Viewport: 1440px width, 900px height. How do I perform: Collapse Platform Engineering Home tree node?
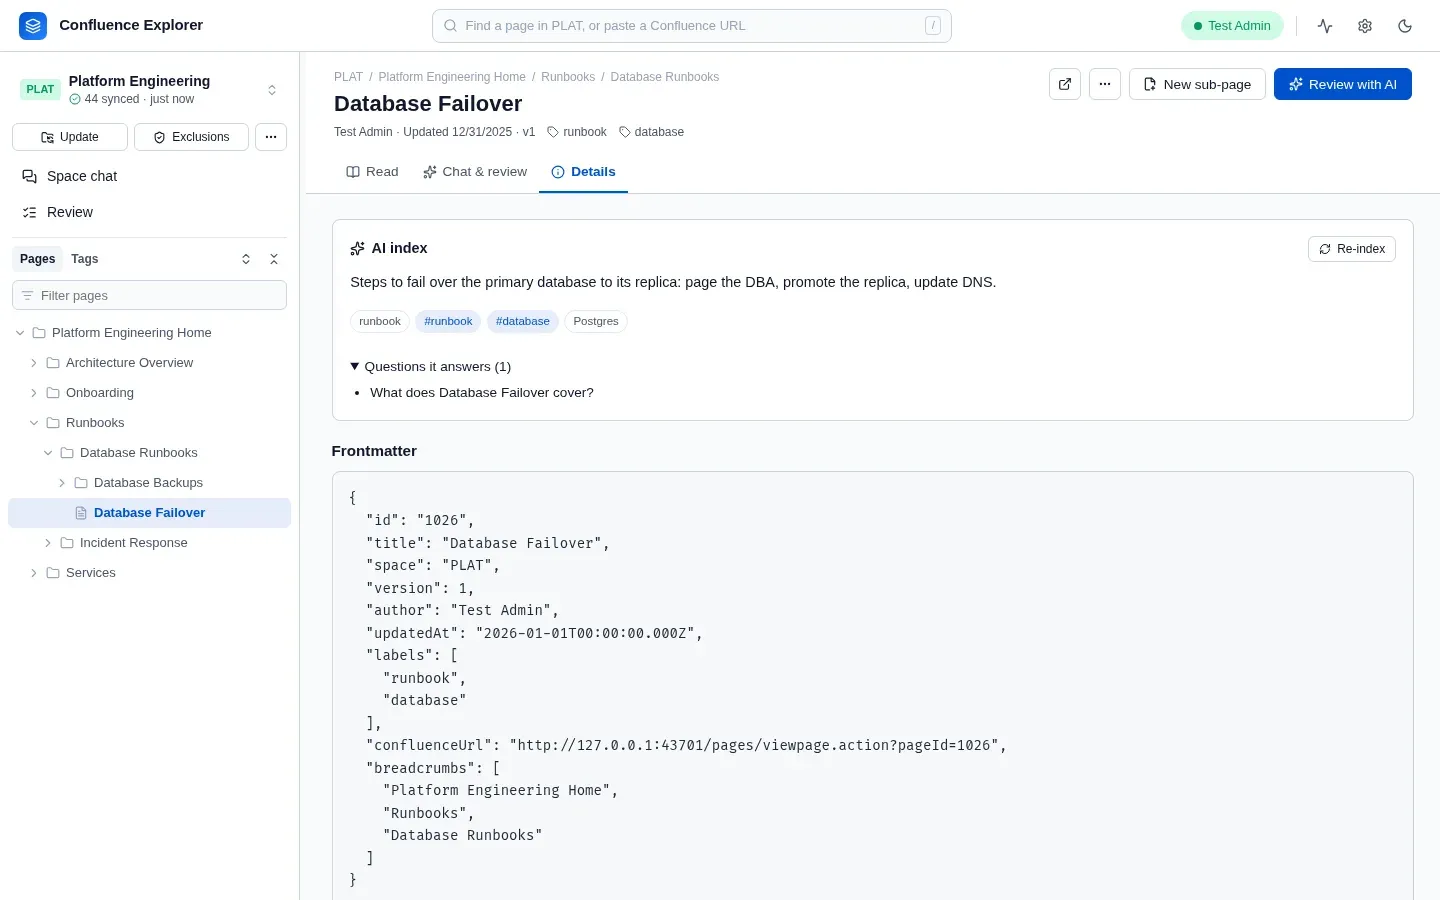20,333
